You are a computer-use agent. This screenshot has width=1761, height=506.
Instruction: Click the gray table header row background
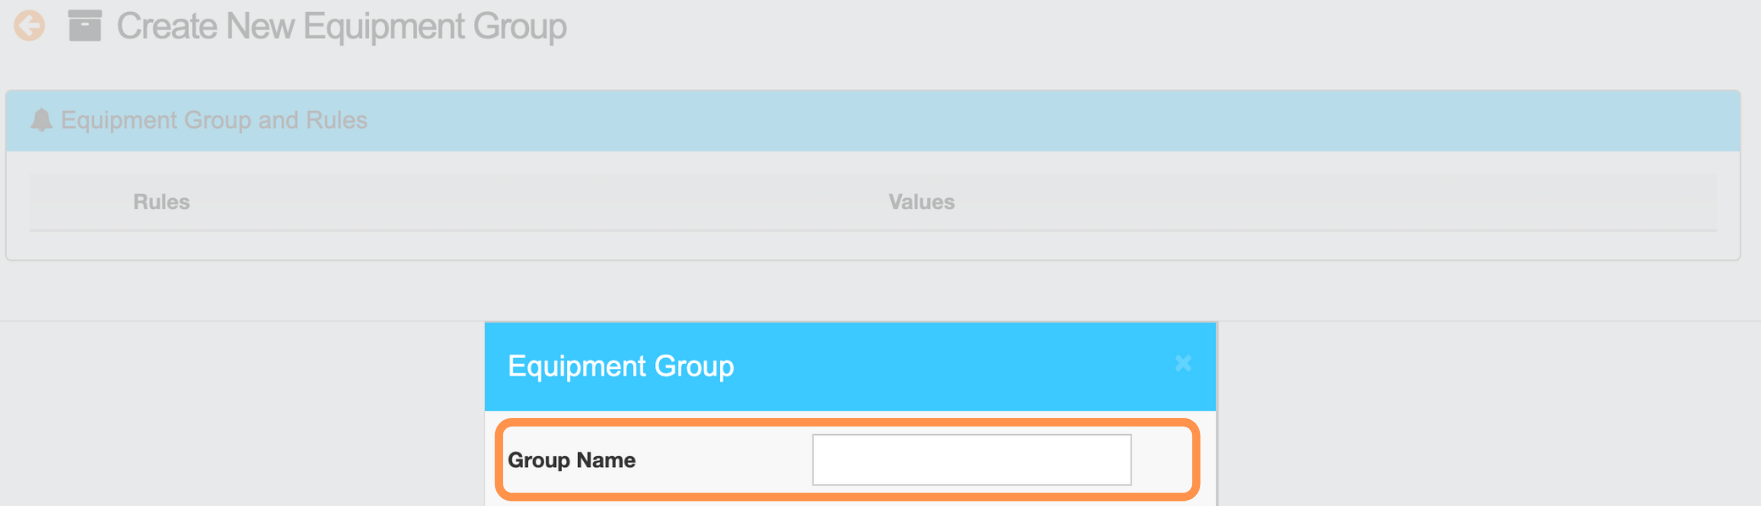click(872, 202)
